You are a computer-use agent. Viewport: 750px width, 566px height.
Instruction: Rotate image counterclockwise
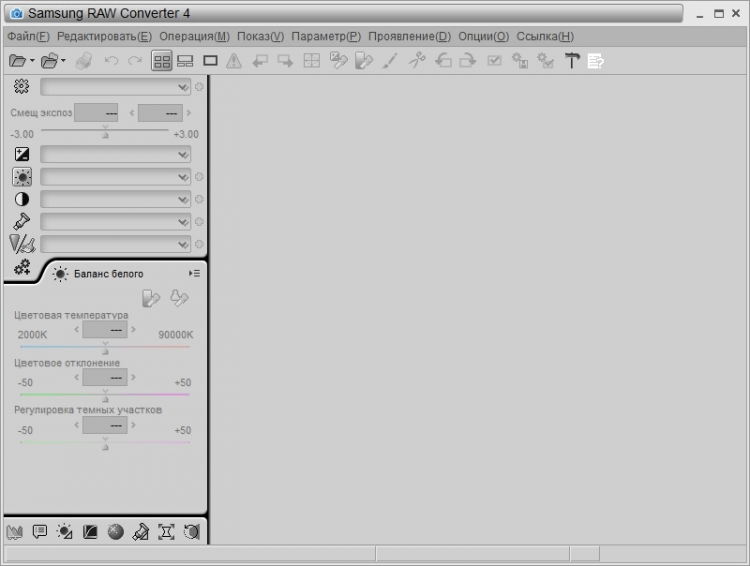pos(443,61)
